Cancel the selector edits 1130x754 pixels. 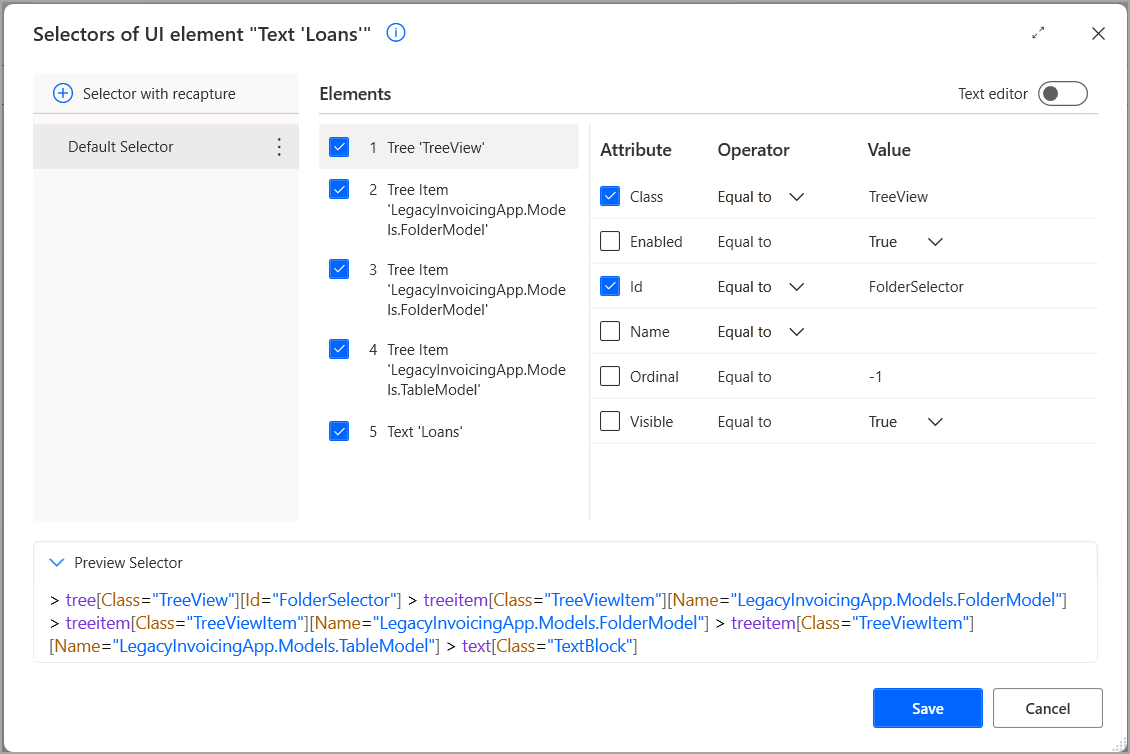[1047, 707]
